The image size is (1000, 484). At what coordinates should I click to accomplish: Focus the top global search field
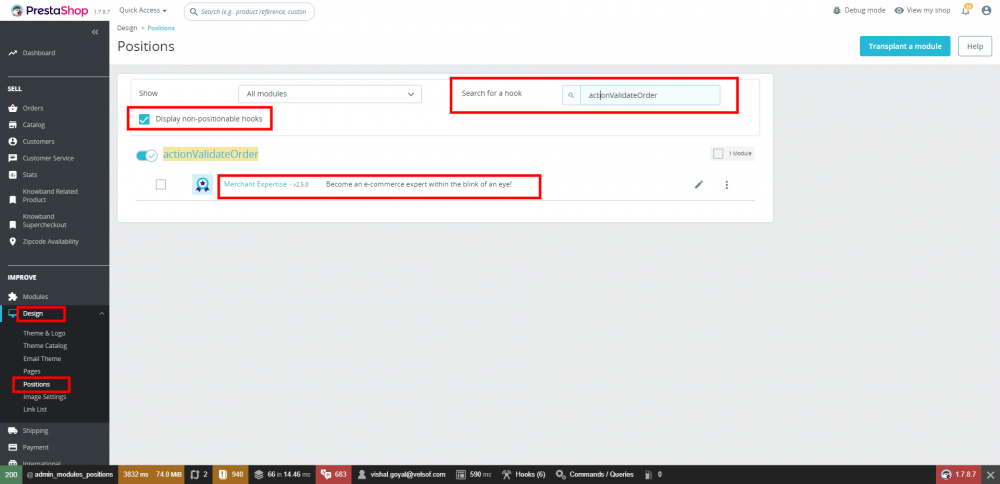tap(249, 11)
